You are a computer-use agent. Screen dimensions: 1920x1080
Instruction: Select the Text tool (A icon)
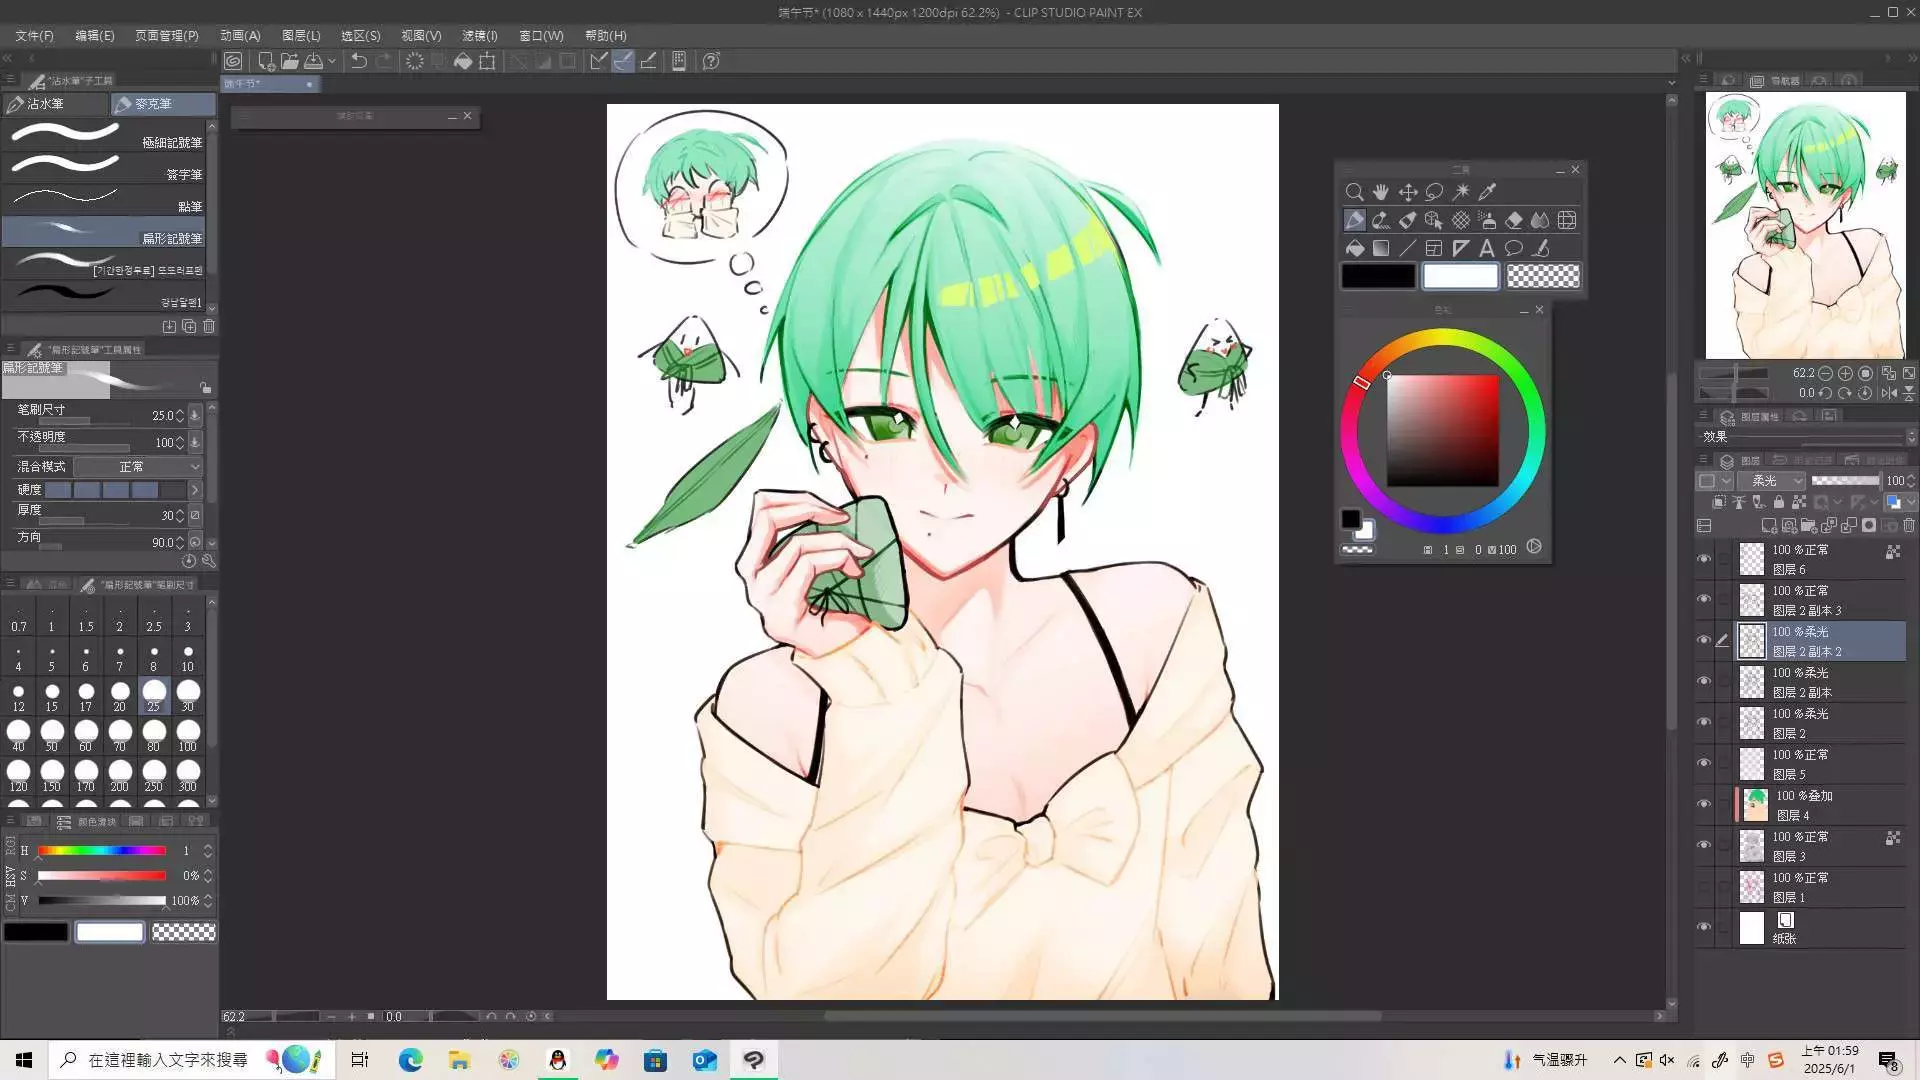[1487, 248]
